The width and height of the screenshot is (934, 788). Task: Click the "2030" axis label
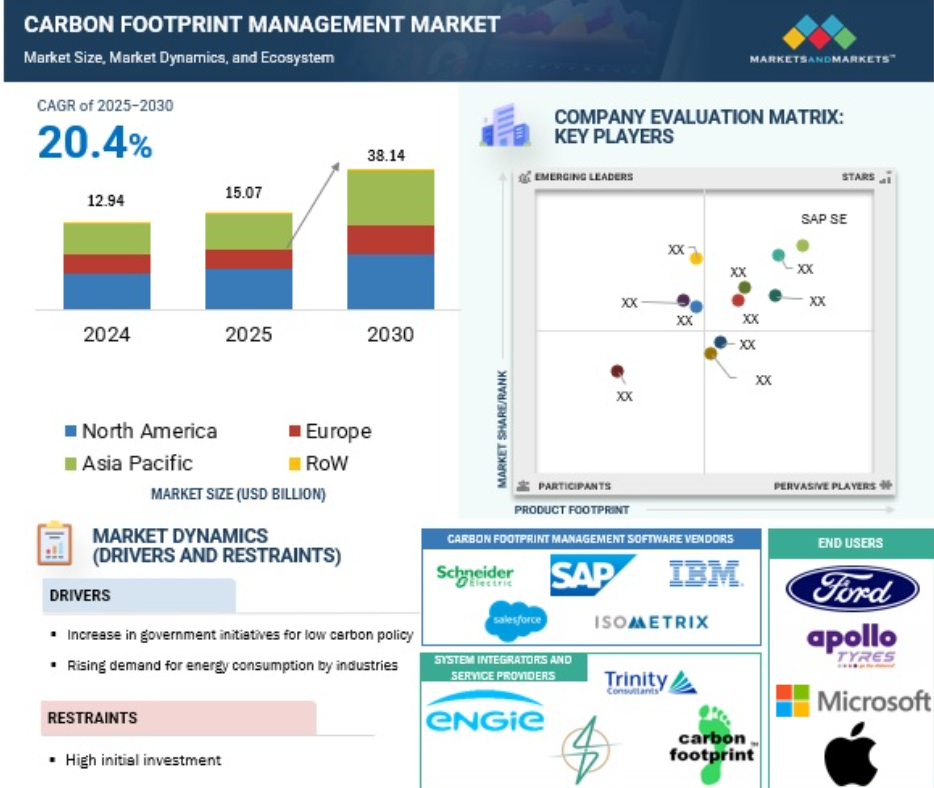(390, 335)
